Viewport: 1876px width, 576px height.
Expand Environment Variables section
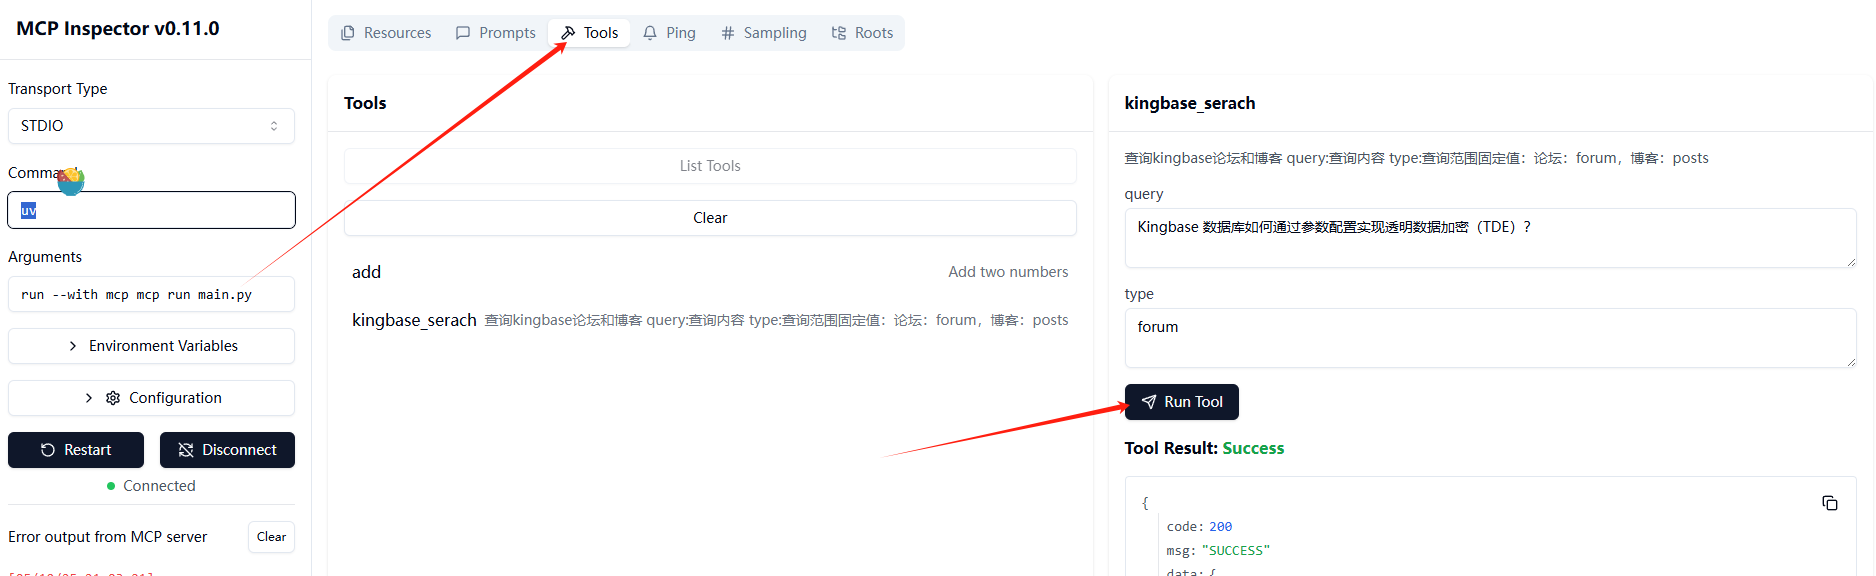click(151, 346)
